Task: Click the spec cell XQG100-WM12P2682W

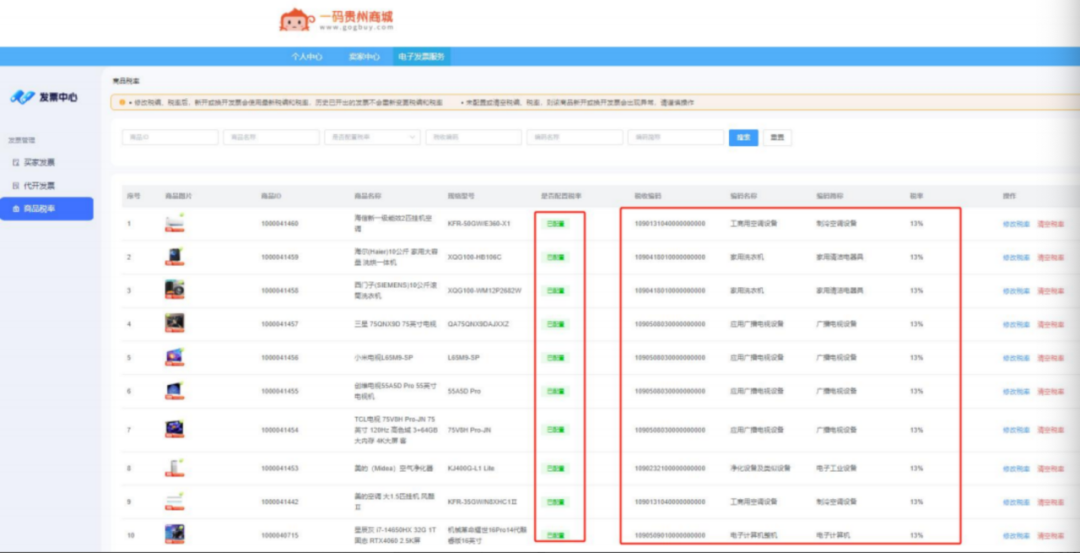Action: point(484,291)
